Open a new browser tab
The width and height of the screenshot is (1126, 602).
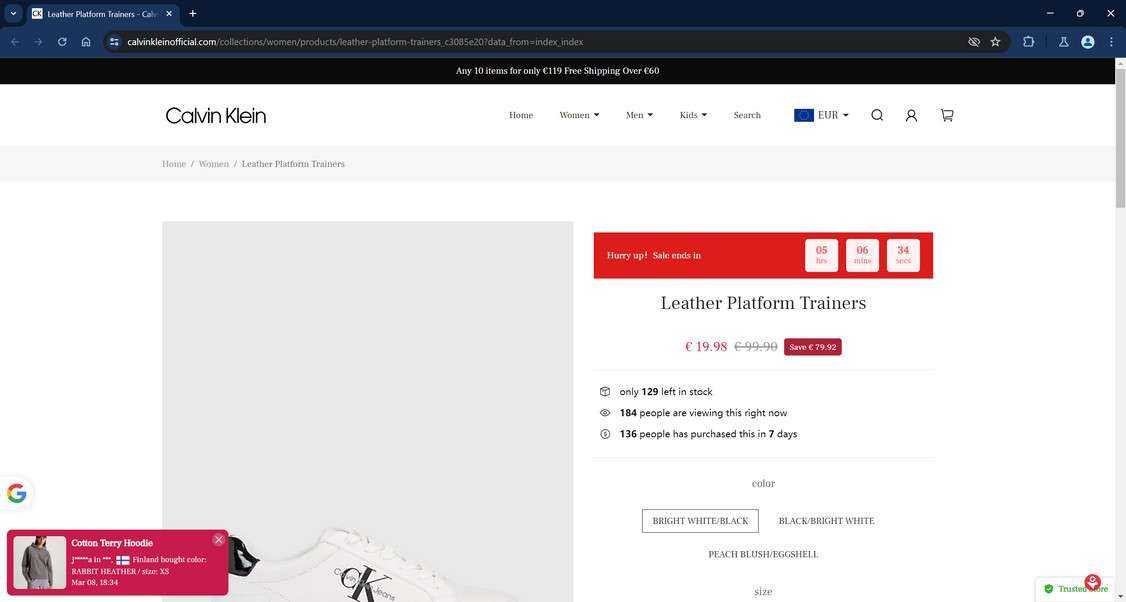tap(192, 14)
